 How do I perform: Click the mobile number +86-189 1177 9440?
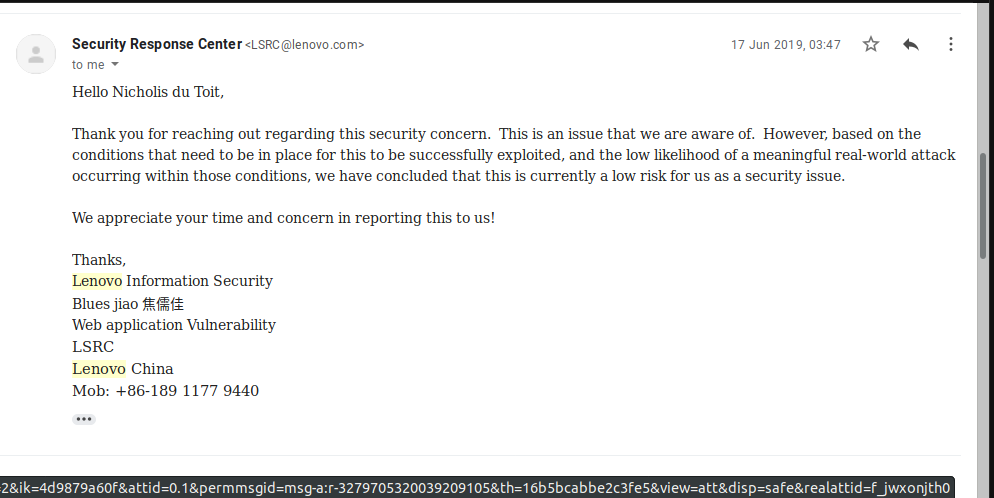pyautogui.click(x=188, y=391)
